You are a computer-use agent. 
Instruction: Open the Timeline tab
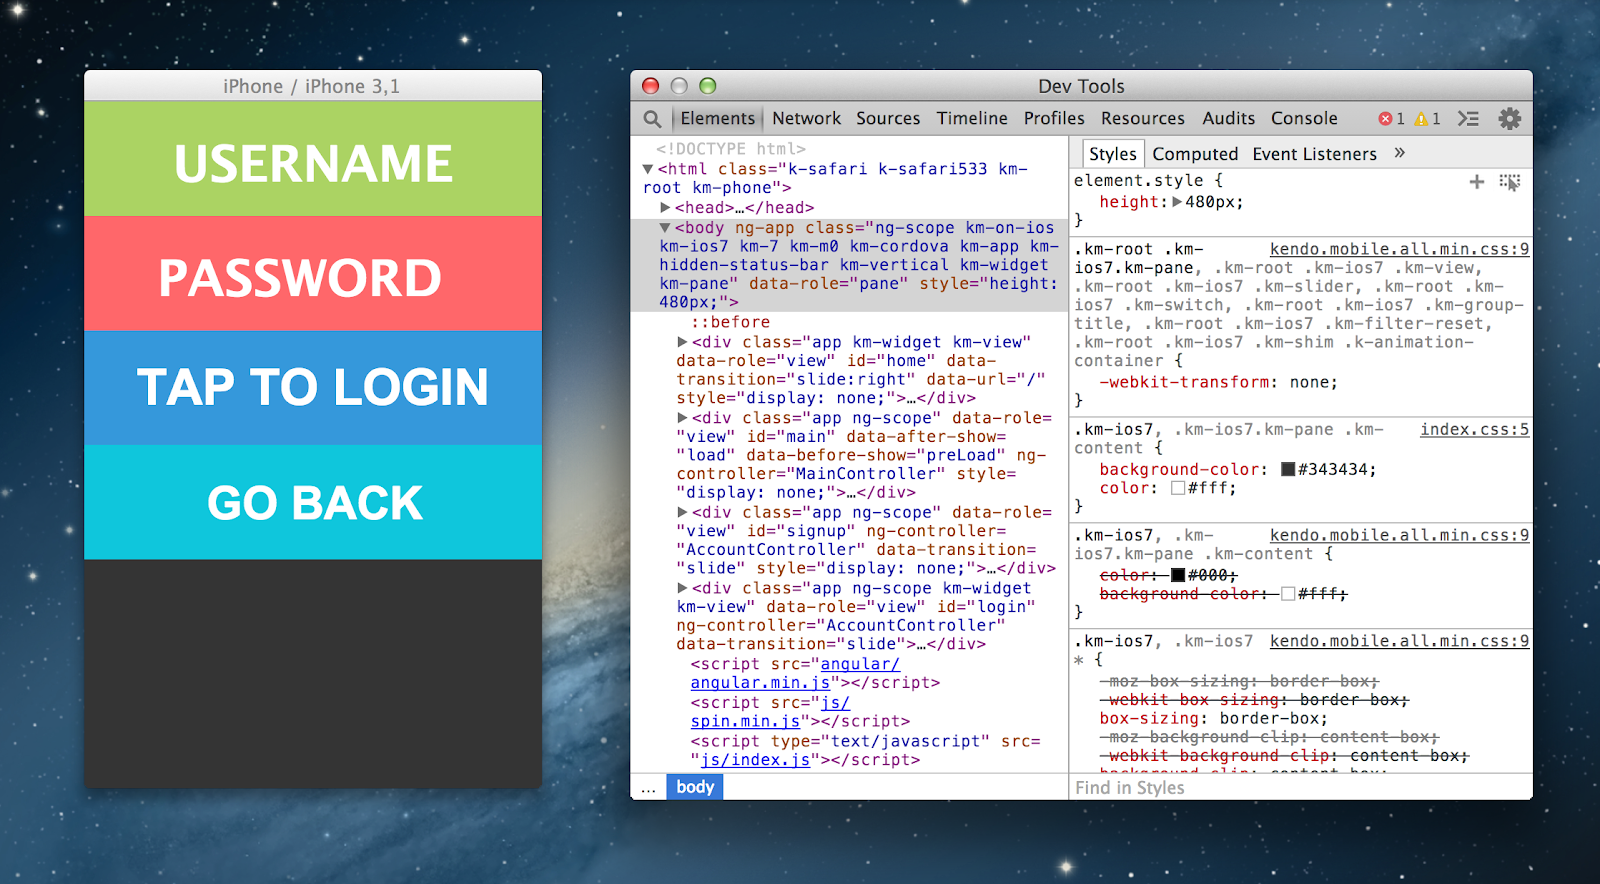click(x=971, y=118)
